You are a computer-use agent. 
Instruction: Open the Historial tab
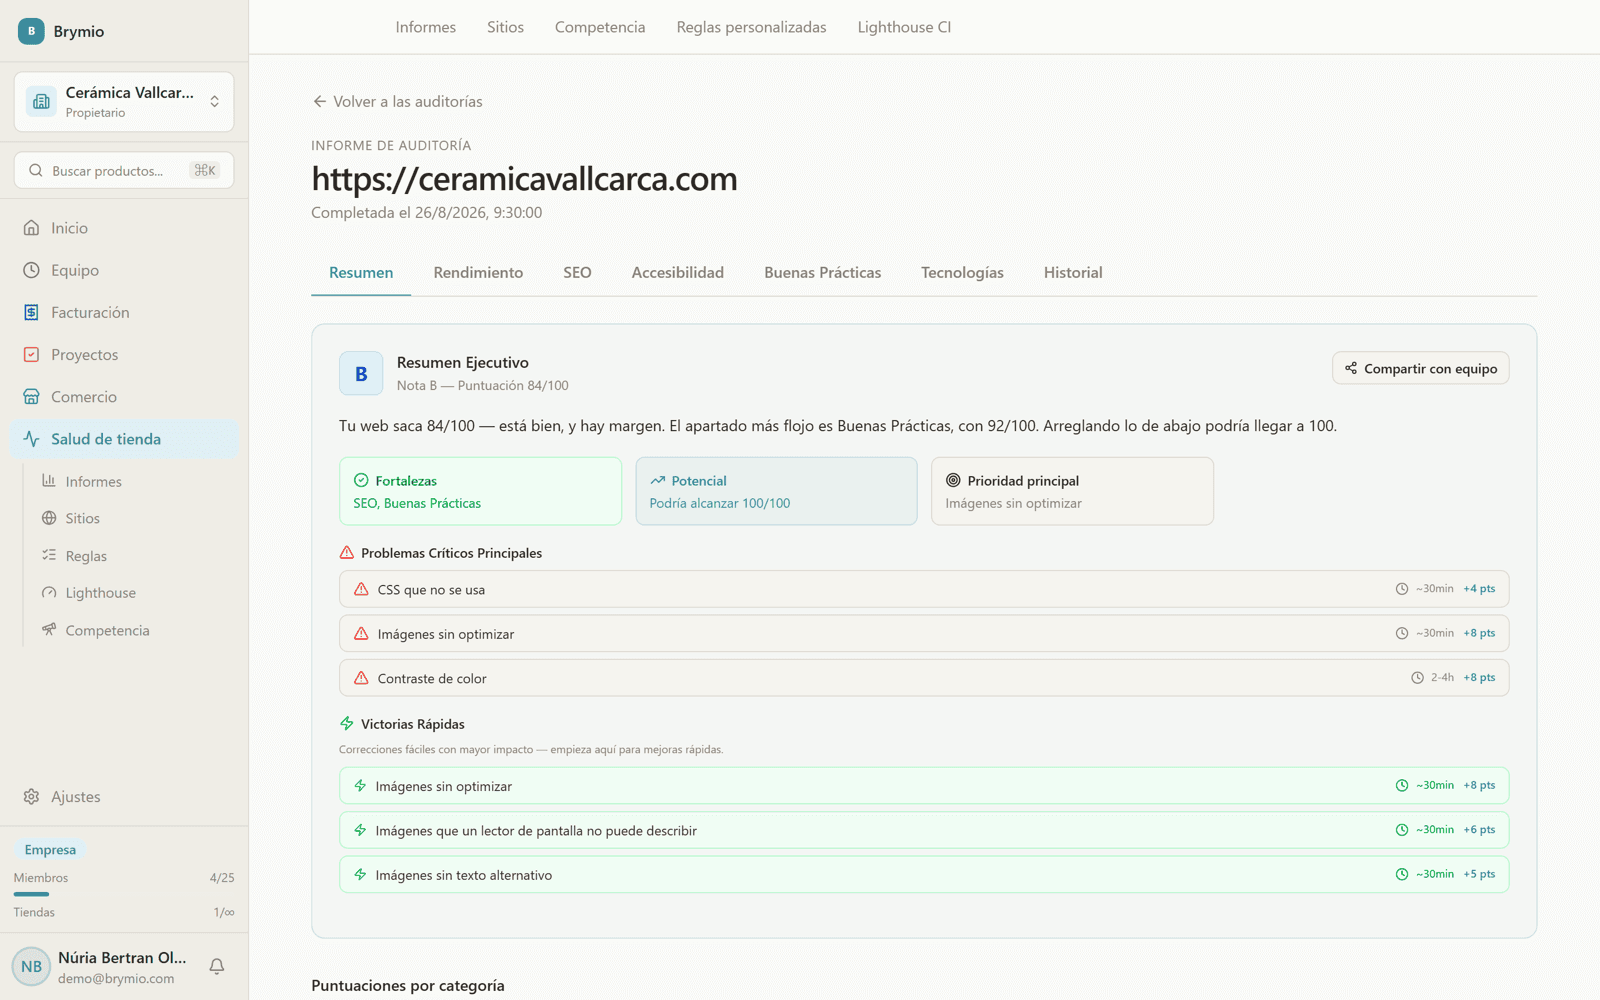[1073, 272]
